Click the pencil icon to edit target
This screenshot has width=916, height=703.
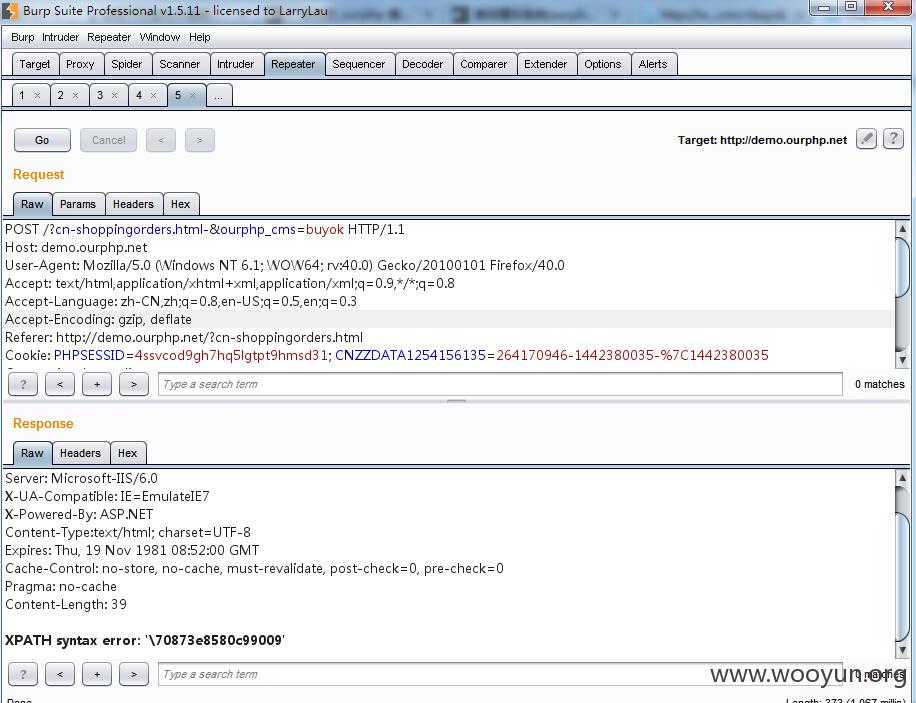click(866, 139)
